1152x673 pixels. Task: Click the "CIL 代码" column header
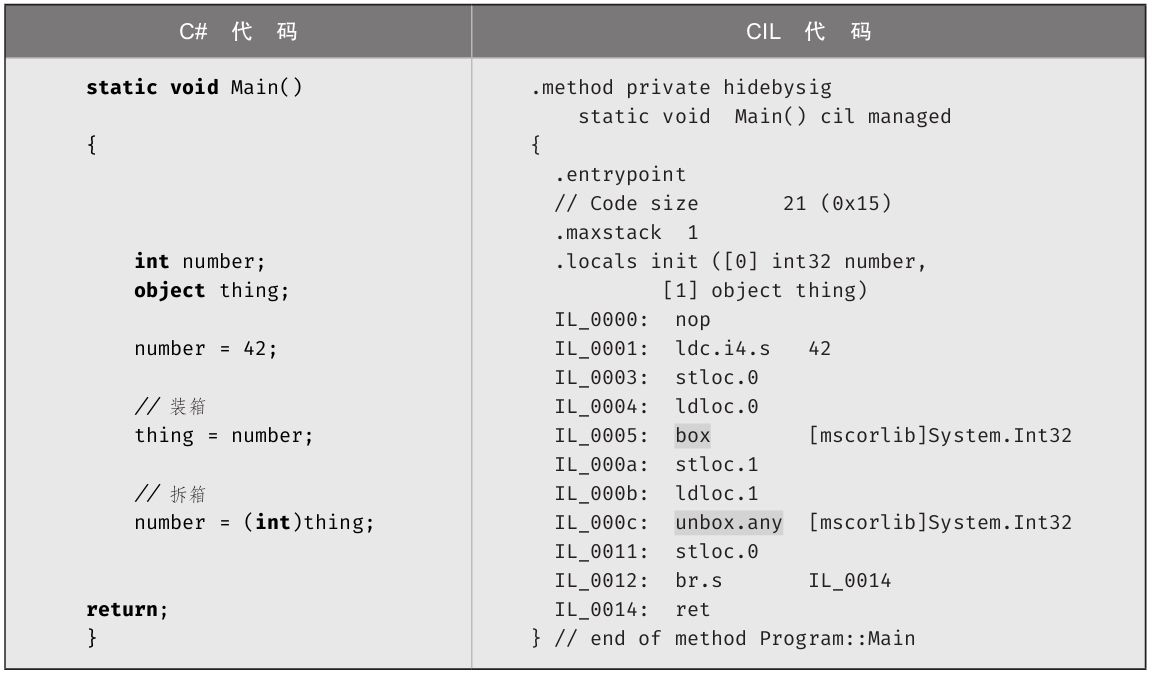click(x=809, y=31)
